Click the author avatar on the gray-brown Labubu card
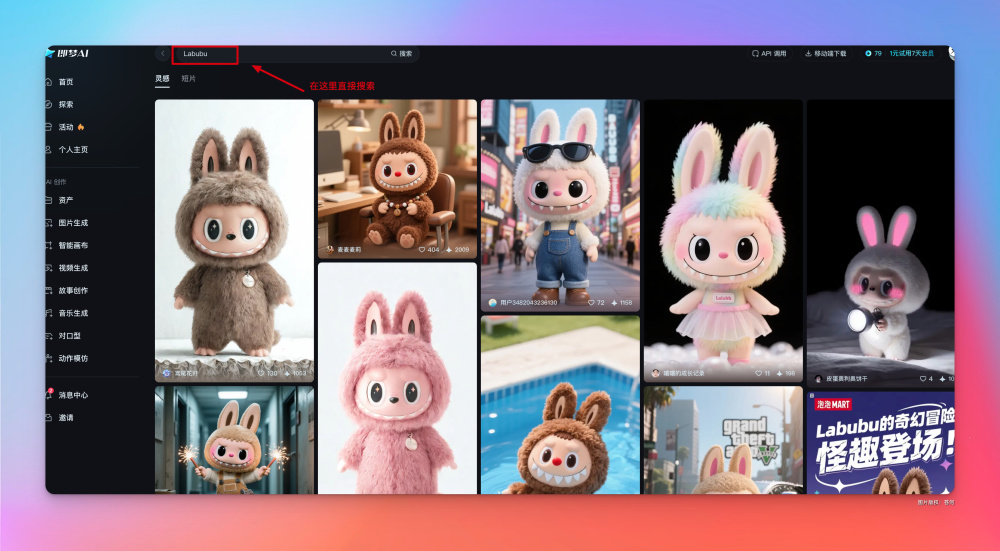Screen dimensions: 1000x551 click(166, 373)
